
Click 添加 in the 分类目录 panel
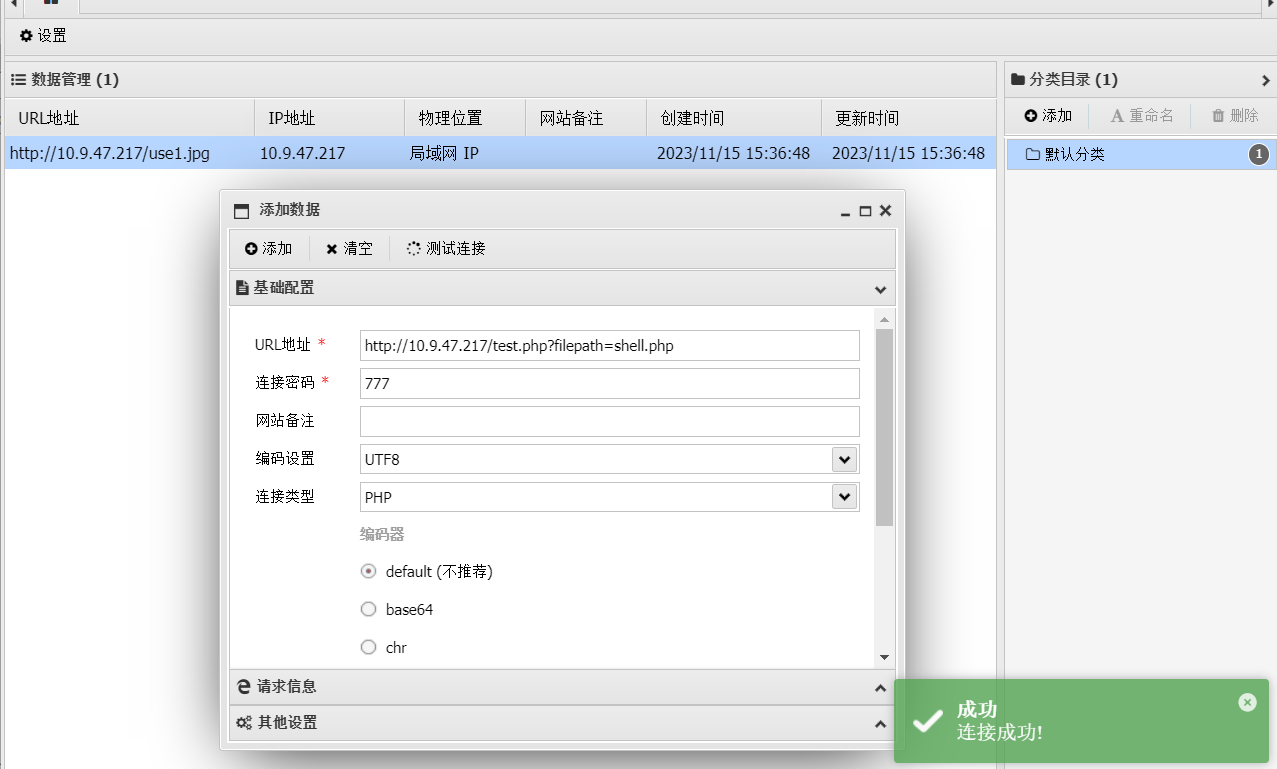(1048, 116)
